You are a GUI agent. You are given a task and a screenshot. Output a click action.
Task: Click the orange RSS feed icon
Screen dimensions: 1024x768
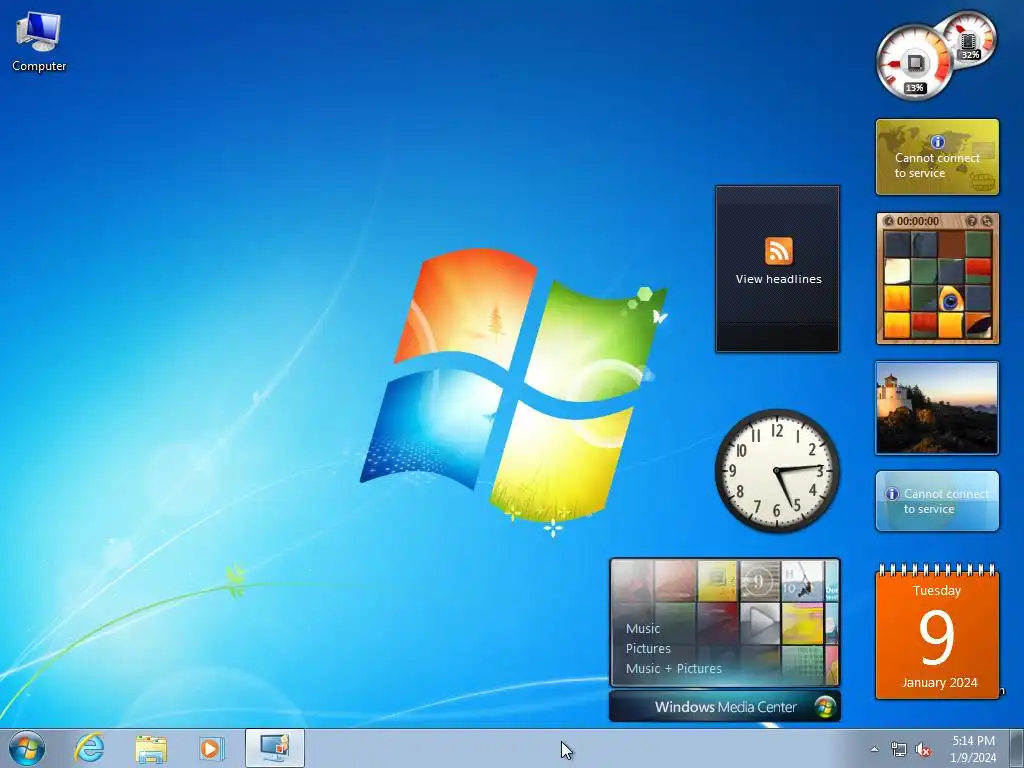778,251
